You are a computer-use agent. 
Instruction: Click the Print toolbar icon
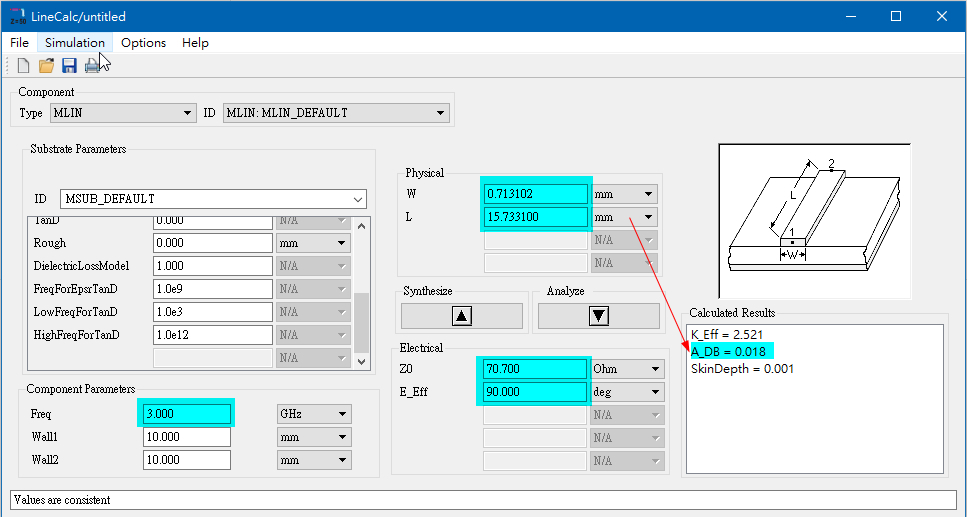click(x=92, y=65)
